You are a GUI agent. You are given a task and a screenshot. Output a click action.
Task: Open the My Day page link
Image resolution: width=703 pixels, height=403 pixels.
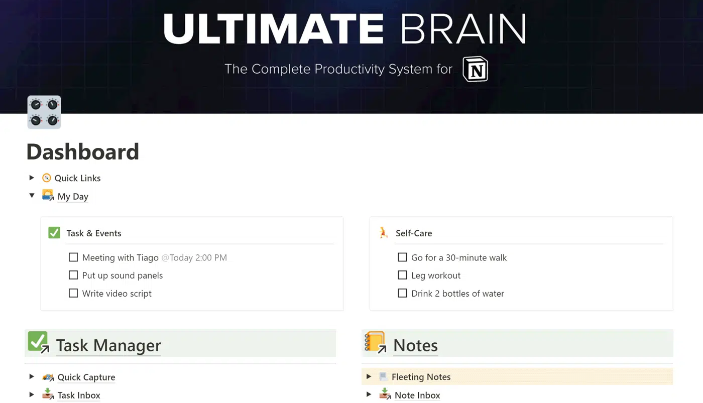[73, 196]
